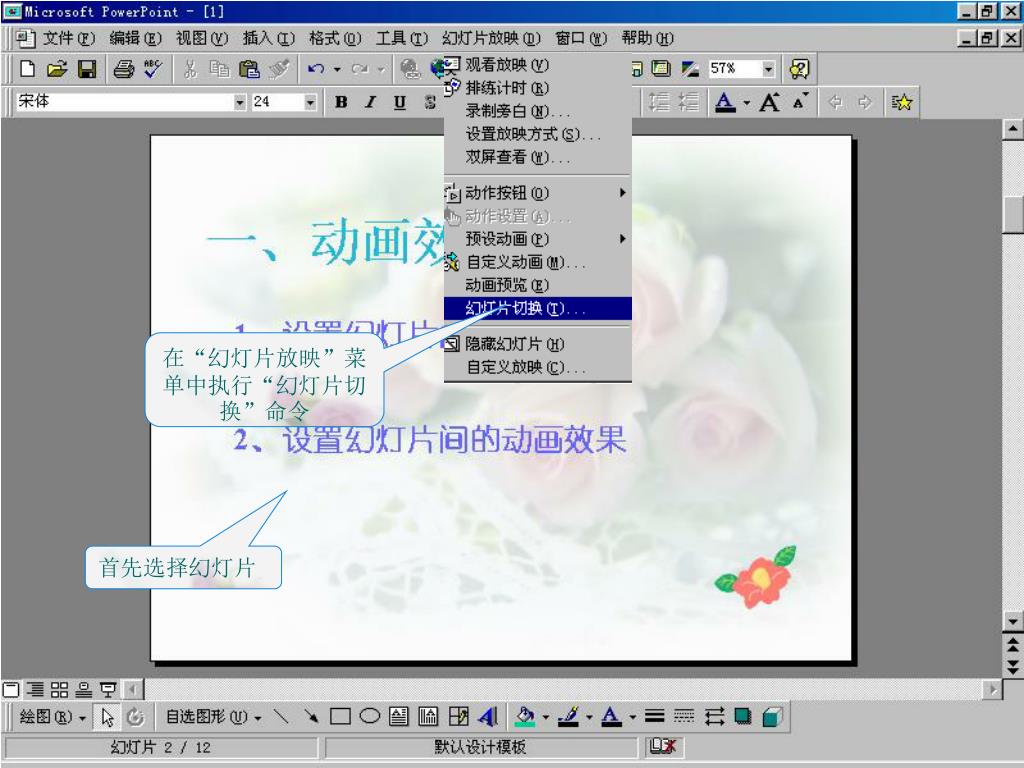The image size is (1024, 768).
Task: Insert a vertical text box
Action: tap(428, 716)
